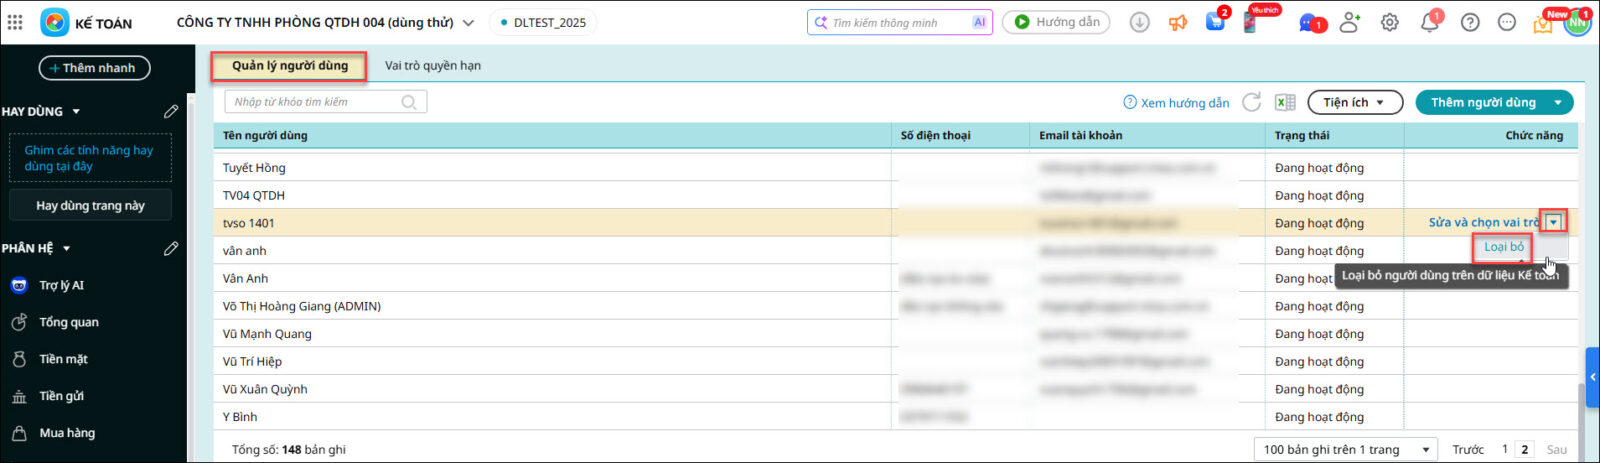
Task: Export the list with Excel icon
Action: click(x=1285, y=102)
